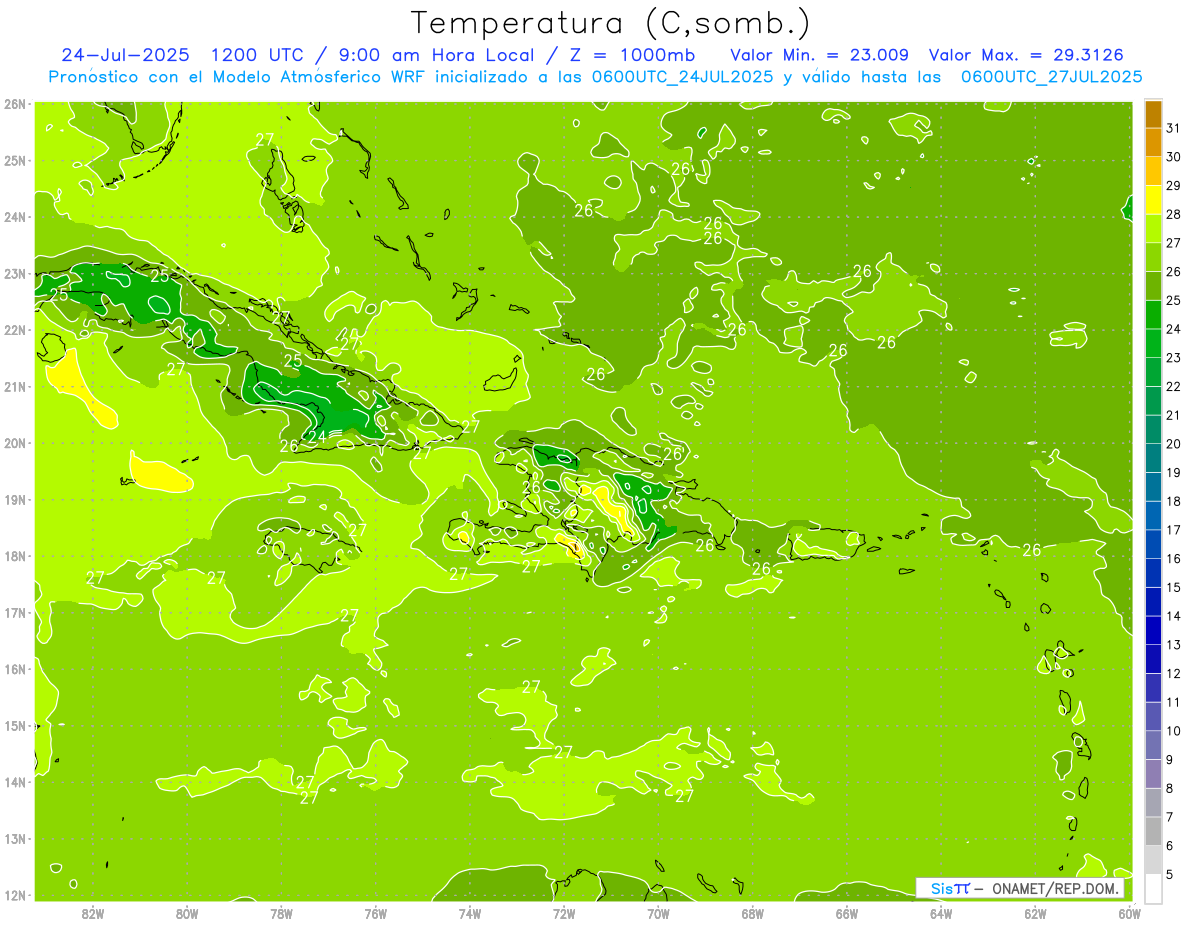Click the '68W' longitude axis label
Image resolution: width=1200 pixels, height=927 pixels.
pos(753,913)
